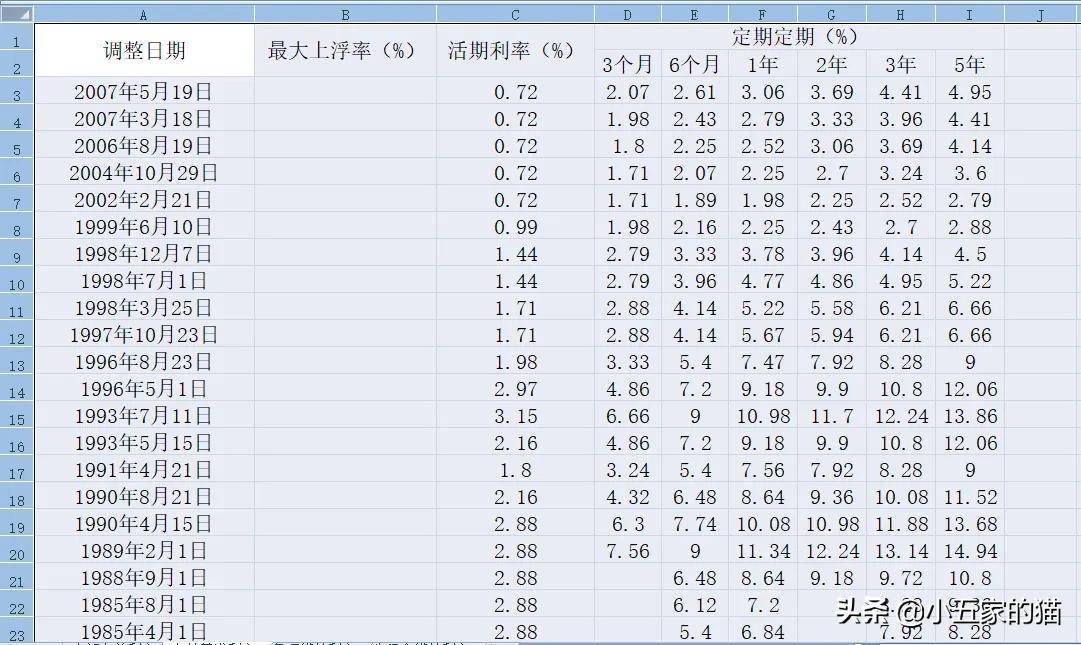Click the 5年 value 14.94 in the 1989 row
Viewport: 1081px width, 645px height.
tap(969, 550)
